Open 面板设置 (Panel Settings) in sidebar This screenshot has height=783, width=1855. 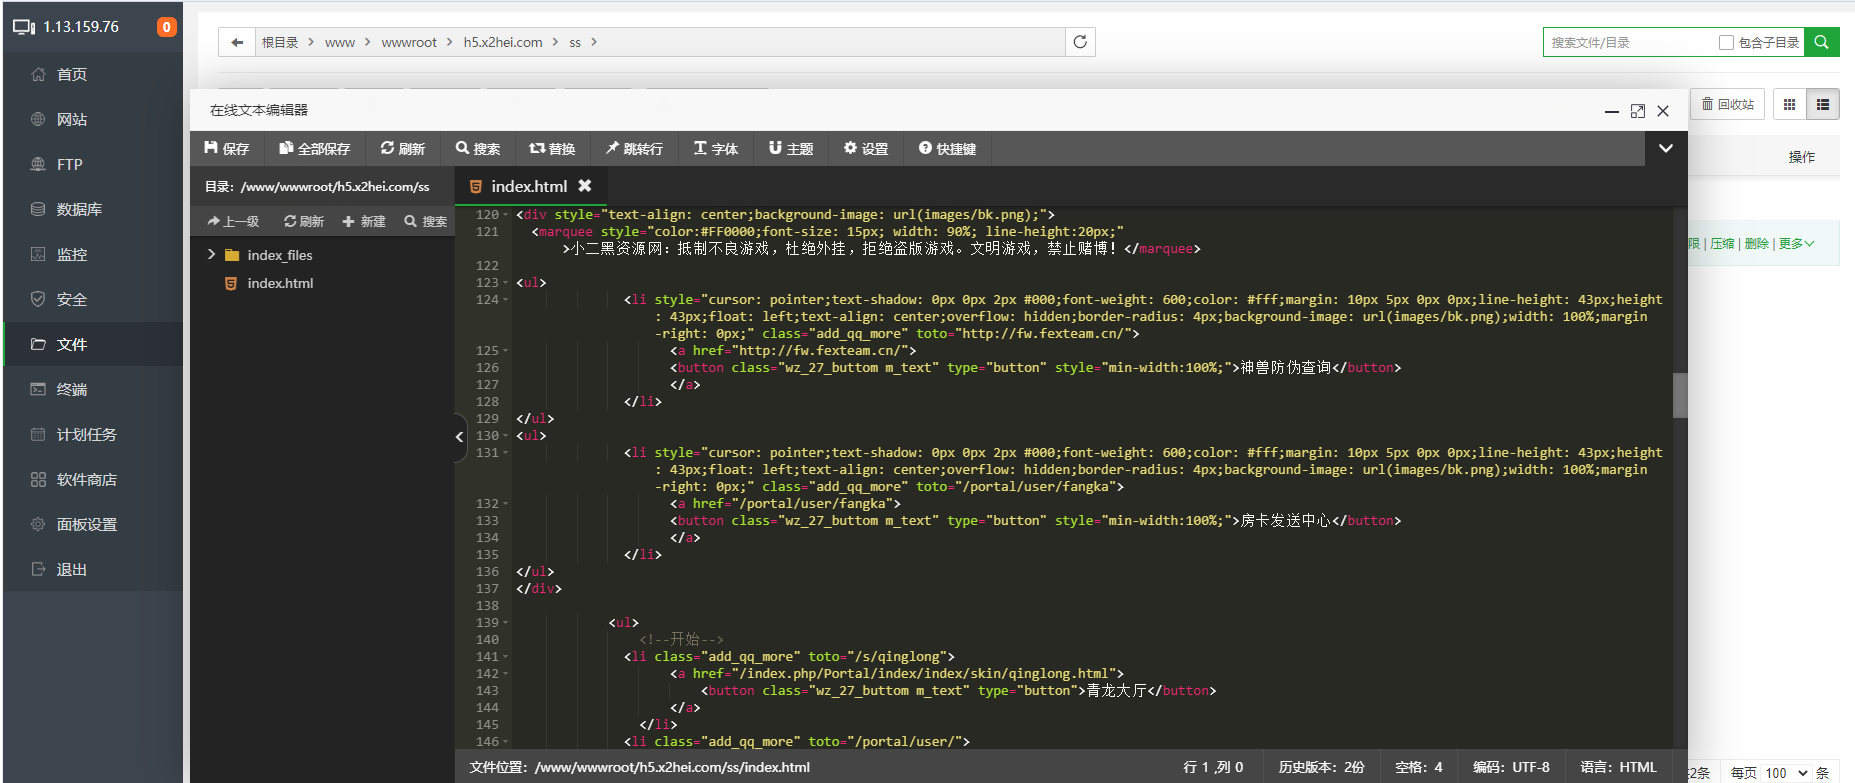(x=93, y=525)
